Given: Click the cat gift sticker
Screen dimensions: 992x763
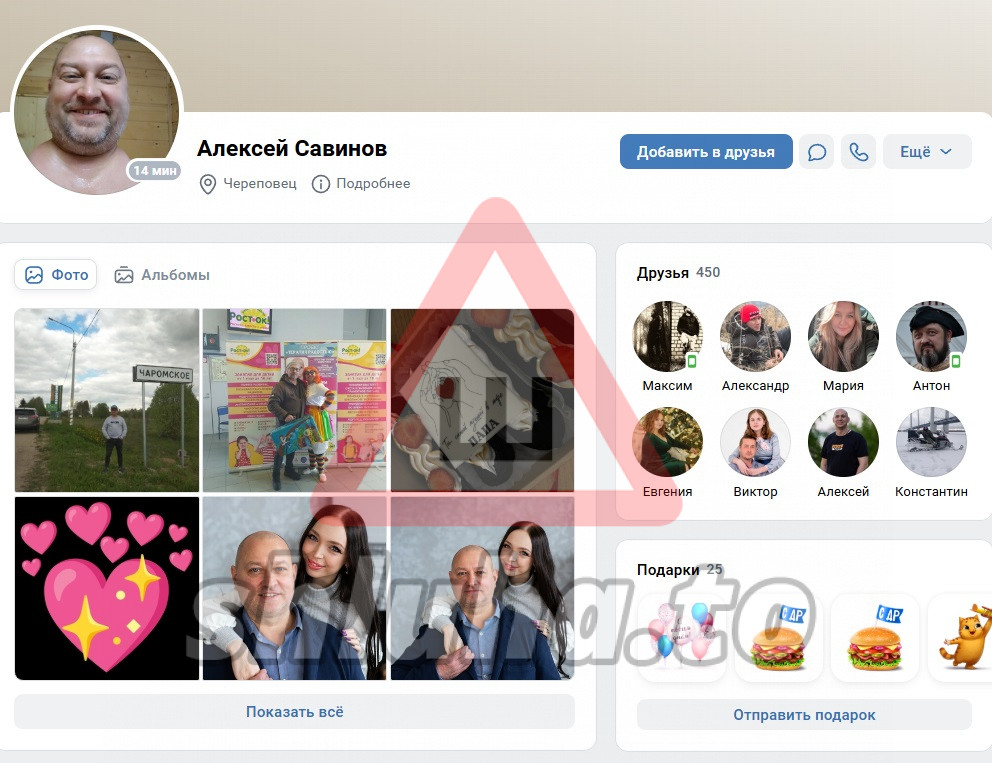Looking at the screenshot, I should [962, 637].
